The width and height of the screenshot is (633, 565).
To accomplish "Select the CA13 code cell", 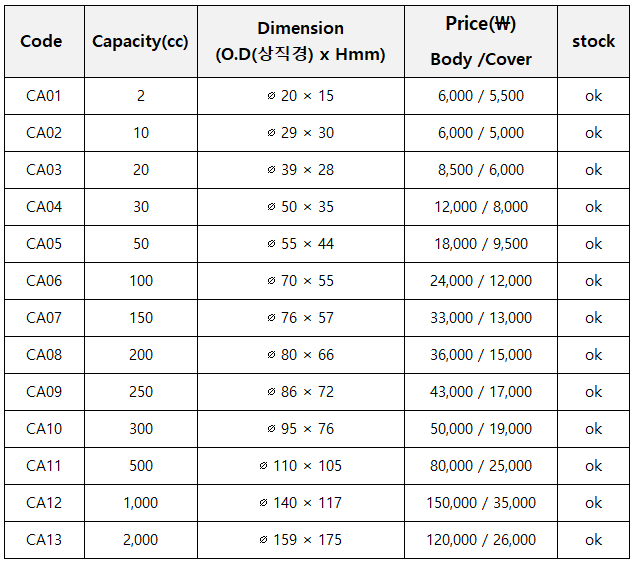I will [x=44, y=540].
